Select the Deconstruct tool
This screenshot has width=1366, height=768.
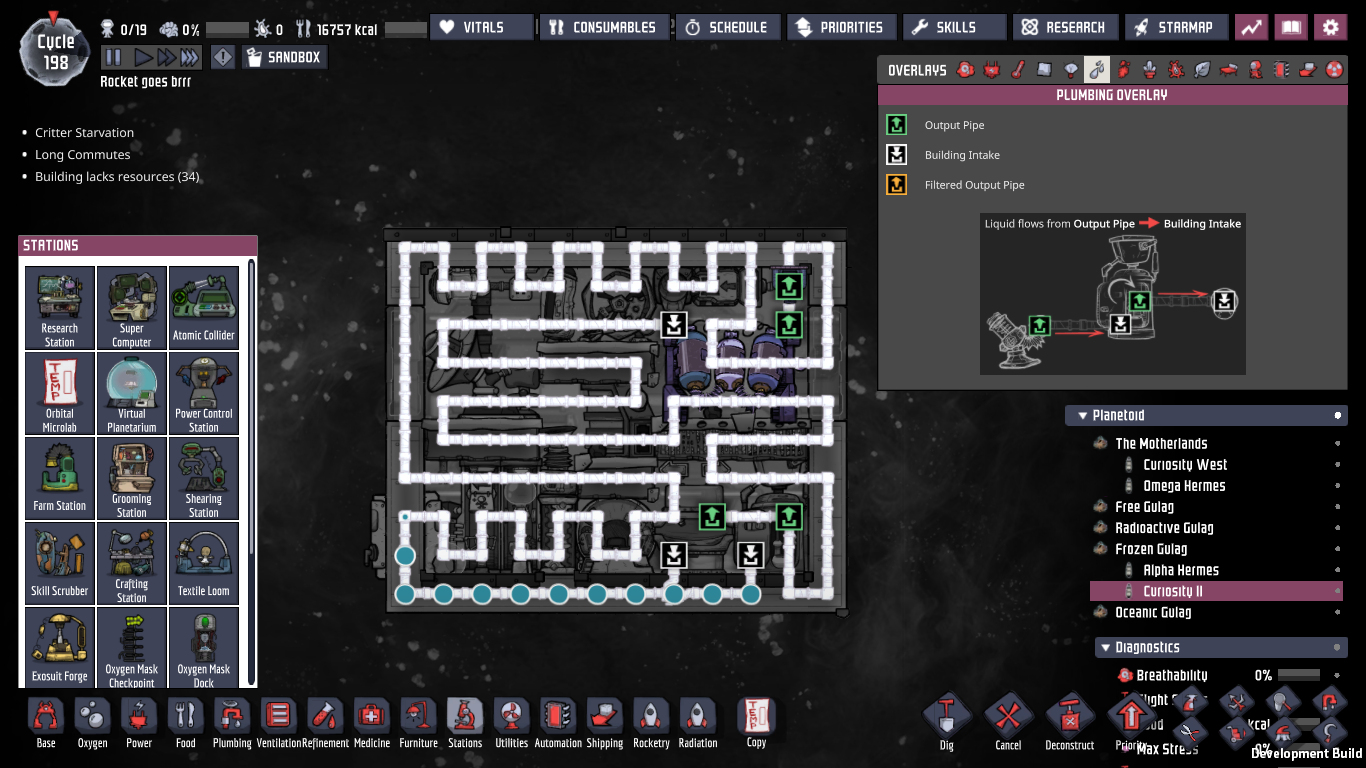coord(1070,718)
